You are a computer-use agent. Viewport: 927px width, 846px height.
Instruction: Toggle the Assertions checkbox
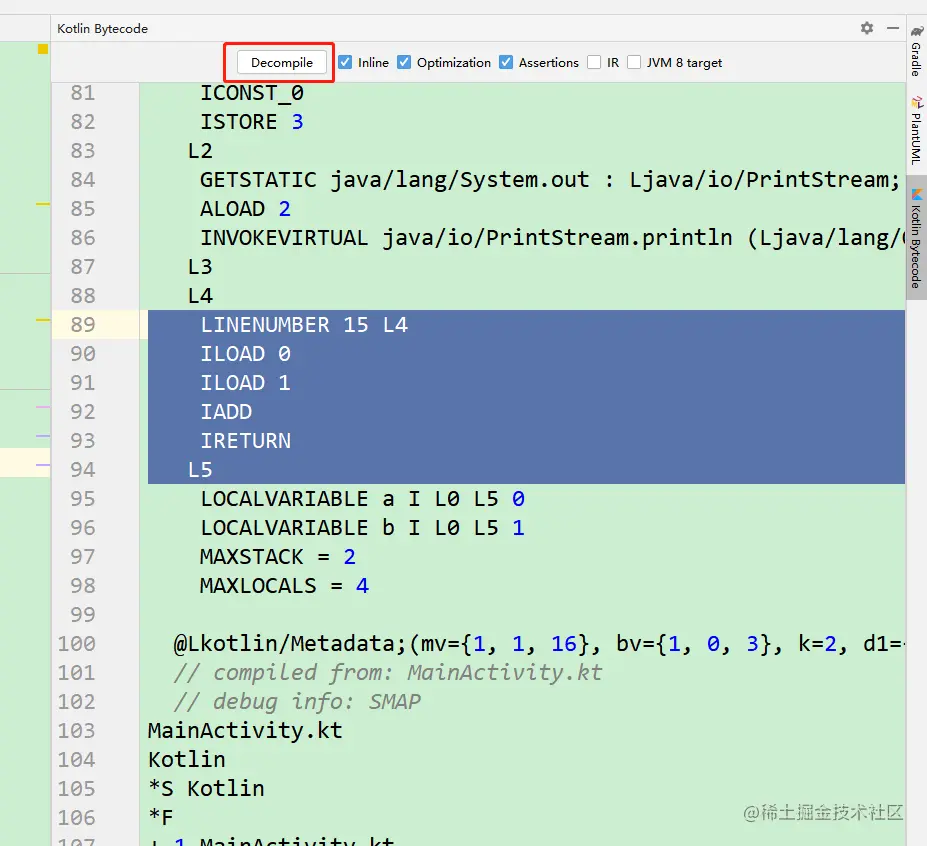pyautogui.click(x=506, y=63)
